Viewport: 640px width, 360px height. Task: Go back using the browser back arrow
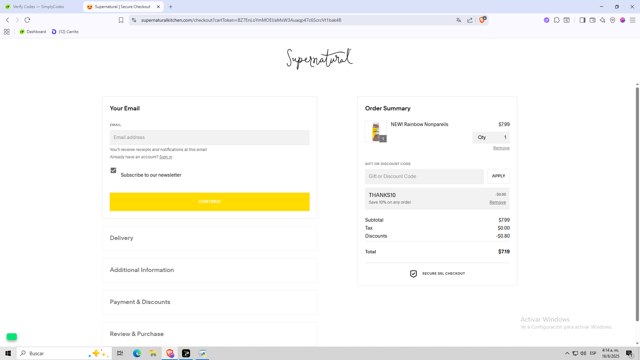[7, 20]
